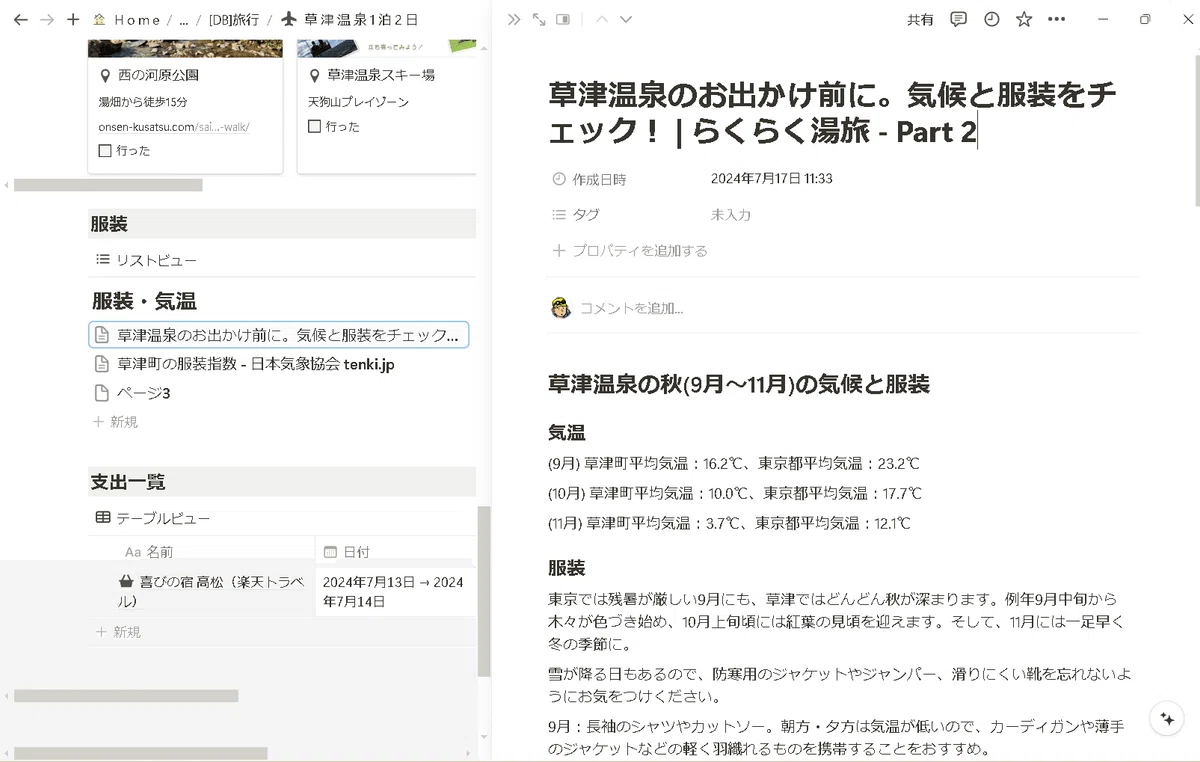Viewport: 1200px width, 762px height.
Task: Click the コメントを追加 field
Action: pos(631,308)
